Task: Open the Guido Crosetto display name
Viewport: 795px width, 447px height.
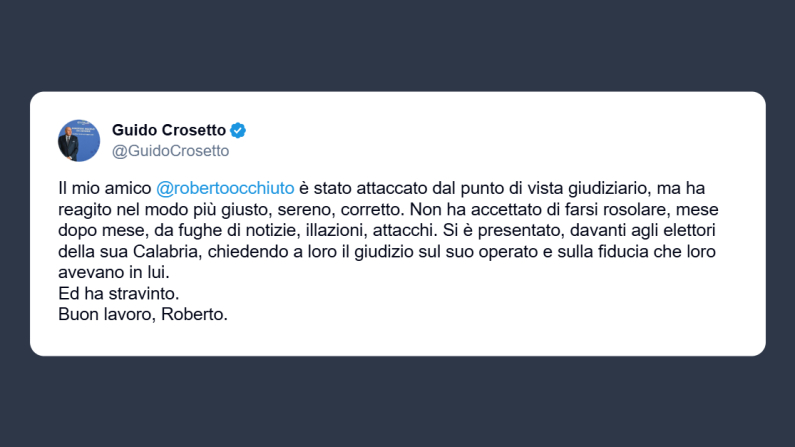Action: [x=169, y=130]
